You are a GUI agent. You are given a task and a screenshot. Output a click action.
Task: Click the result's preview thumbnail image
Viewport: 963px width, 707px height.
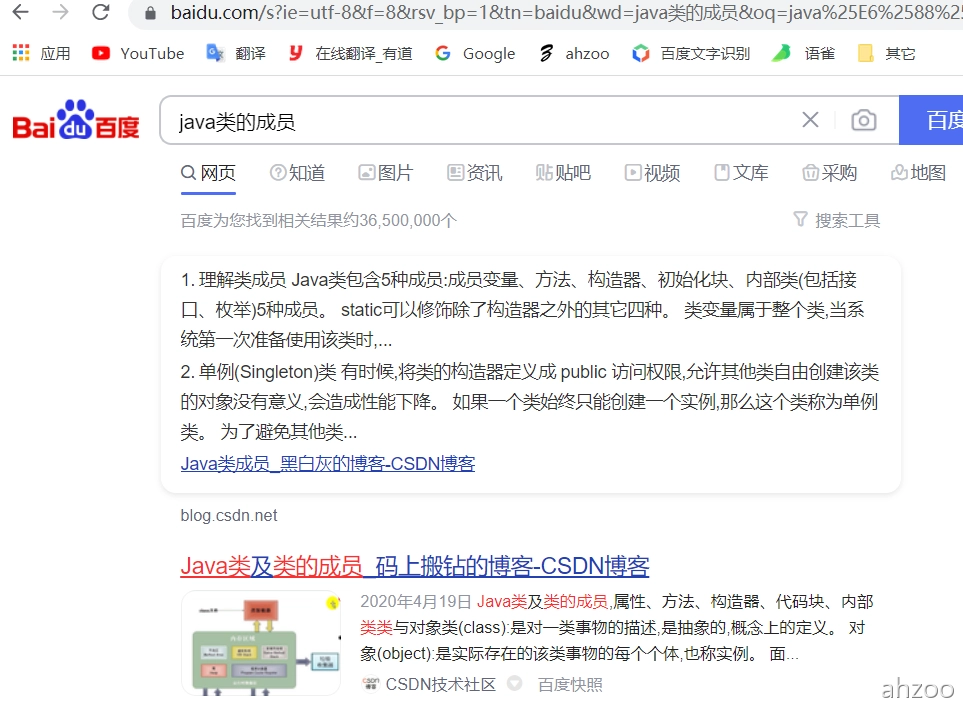(x=261, y=643)
